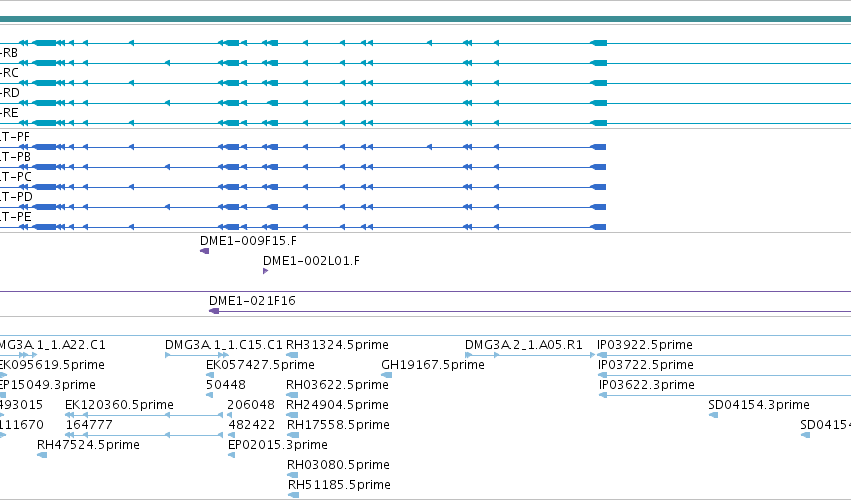
Task: Select the MG3A.1_1.A22.C1 EST label
Action: tap(53, 345)
